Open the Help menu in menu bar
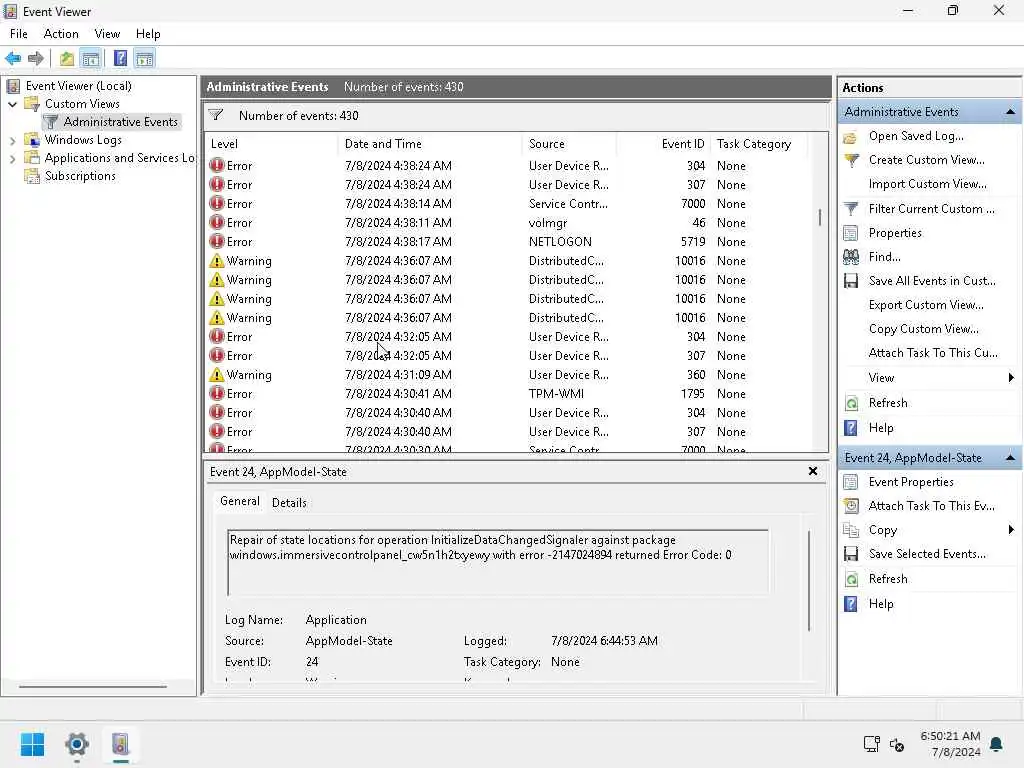Image resolution: width=1024 pixels, height=768 pixels. click(x=148, y=34)
